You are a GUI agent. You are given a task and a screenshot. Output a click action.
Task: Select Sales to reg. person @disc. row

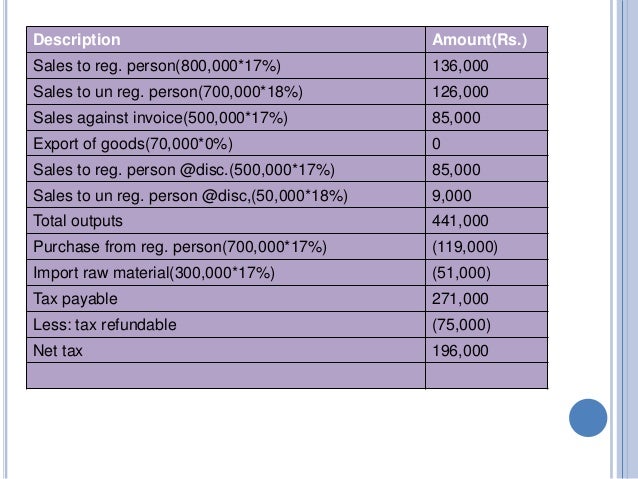[x=287, y=169]
